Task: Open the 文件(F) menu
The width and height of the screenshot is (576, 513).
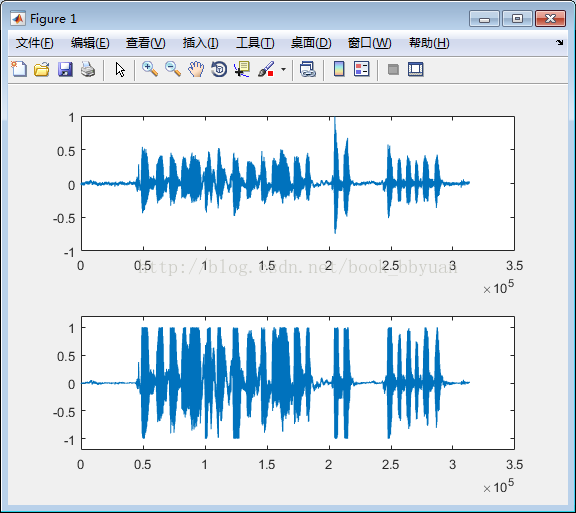Action: (x=35, y=43)
